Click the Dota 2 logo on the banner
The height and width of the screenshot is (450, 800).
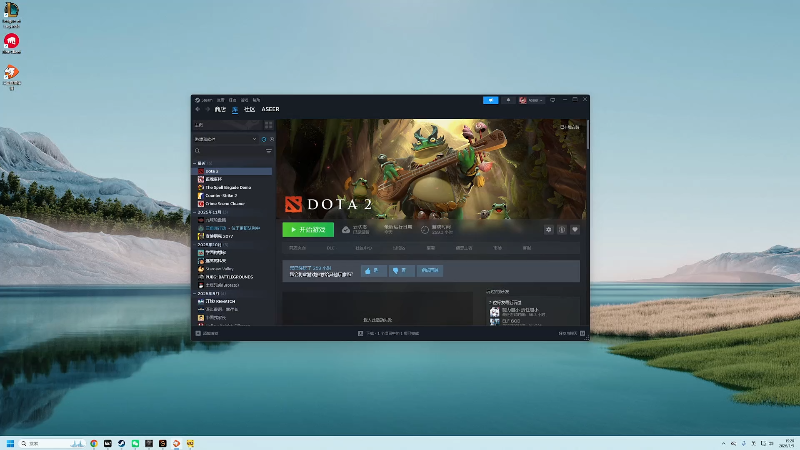click(x=329, y=204)
